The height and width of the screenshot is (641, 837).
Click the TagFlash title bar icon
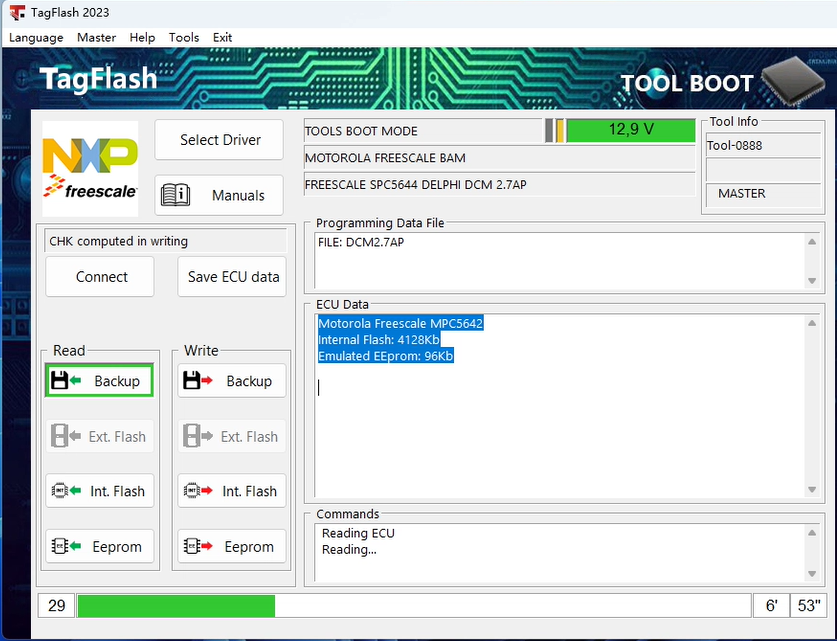click(17, 12)
